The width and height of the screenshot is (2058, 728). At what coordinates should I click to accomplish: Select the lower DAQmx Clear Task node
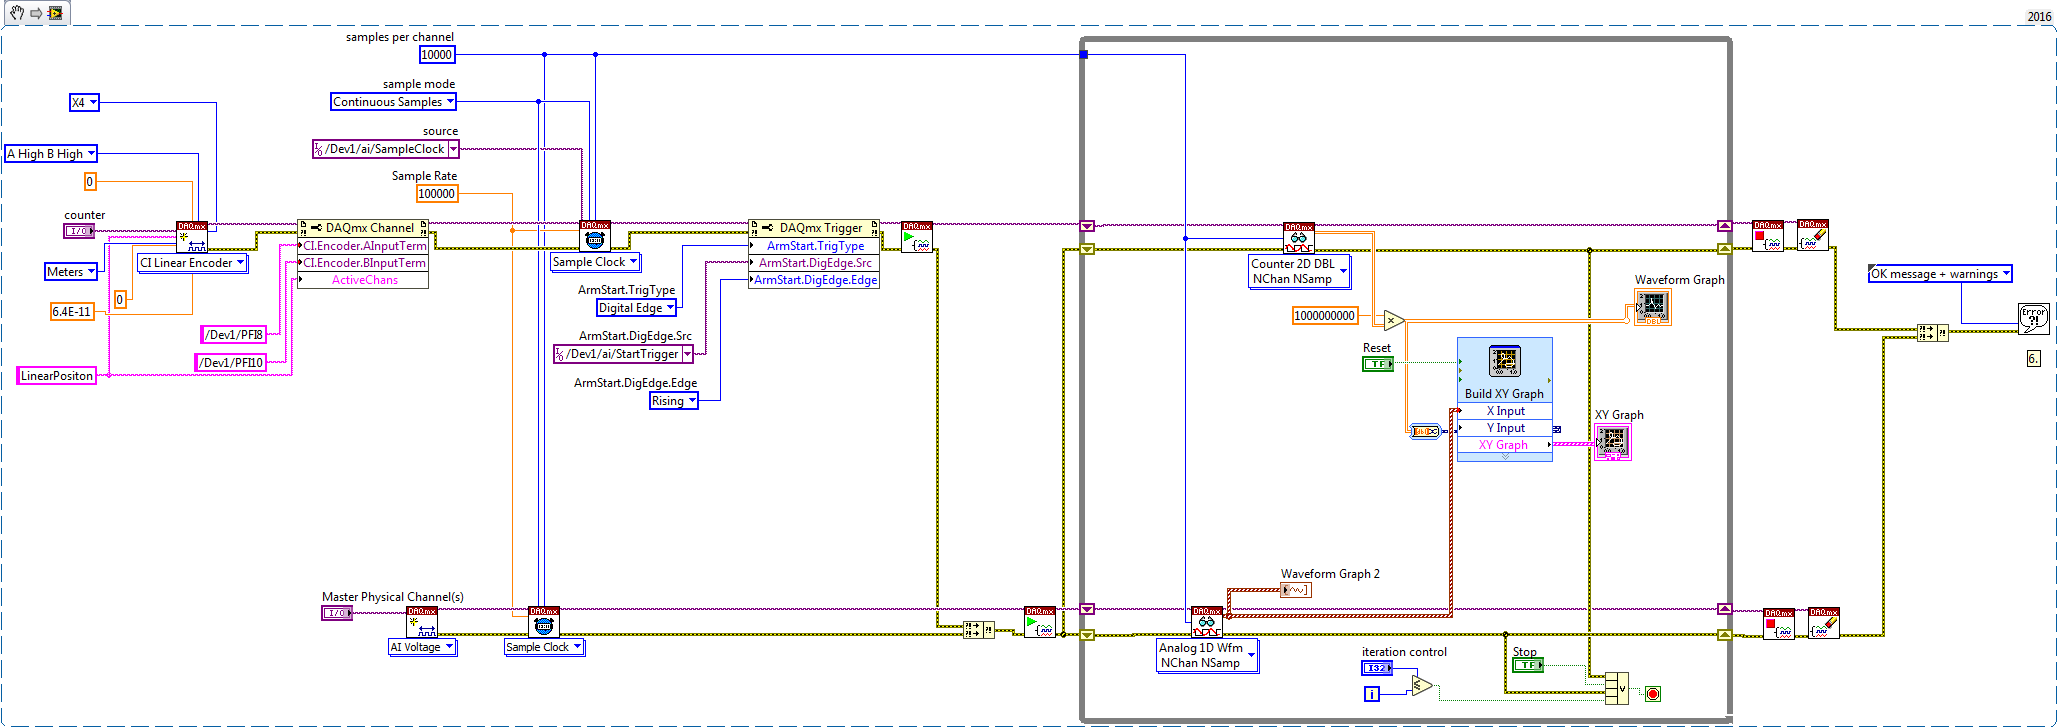tap(1824, 622)
